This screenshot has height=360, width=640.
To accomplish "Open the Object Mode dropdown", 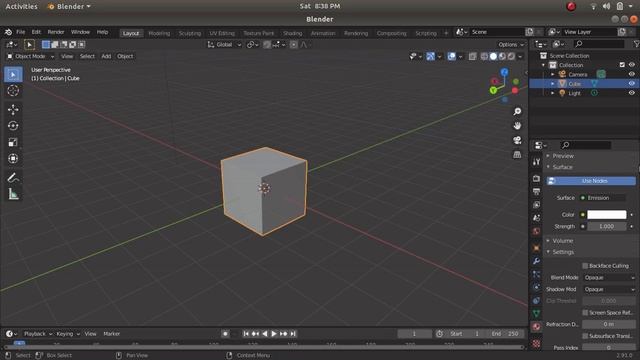I will click(x=30, y=56).
